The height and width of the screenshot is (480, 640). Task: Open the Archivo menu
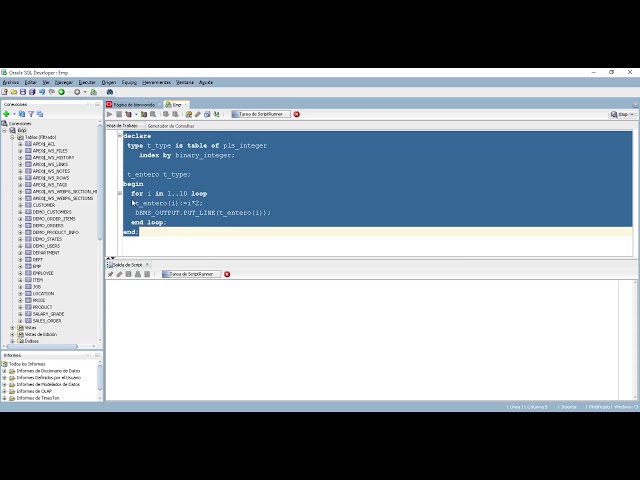tap(11, 82)
